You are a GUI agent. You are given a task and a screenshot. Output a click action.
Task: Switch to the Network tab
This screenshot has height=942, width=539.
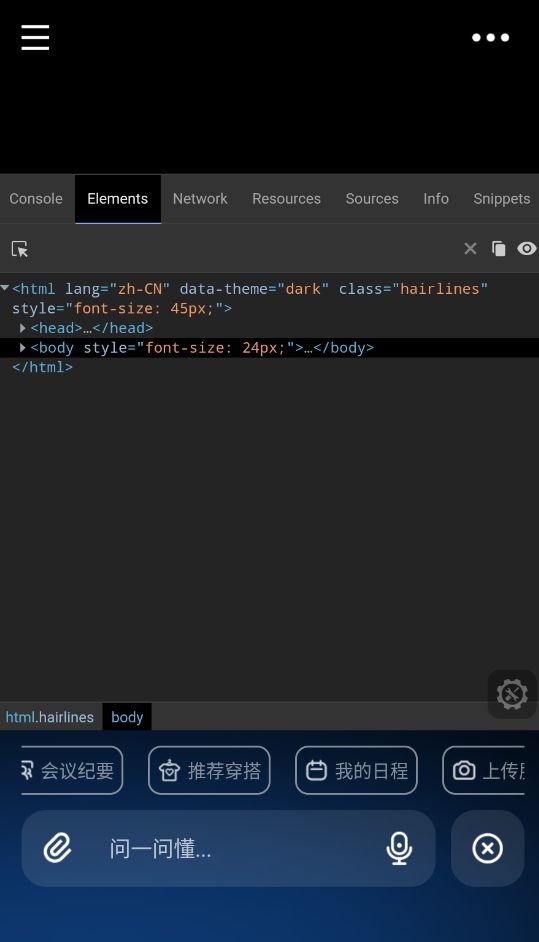click(x=200, y=199)
